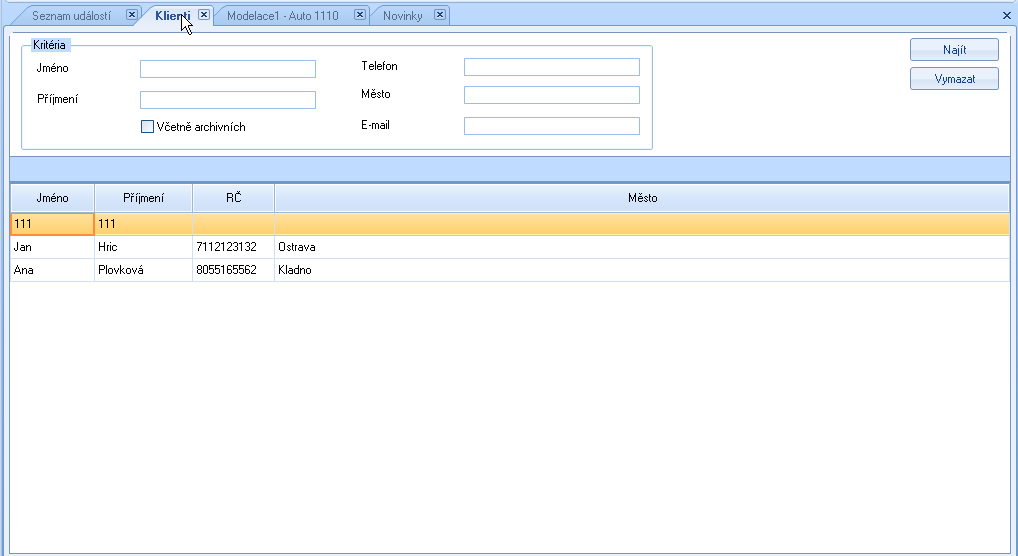The height and width of the screenshot is (556, 1018).
Task: Select the Klienti tab
Action: tap(172, 16)
